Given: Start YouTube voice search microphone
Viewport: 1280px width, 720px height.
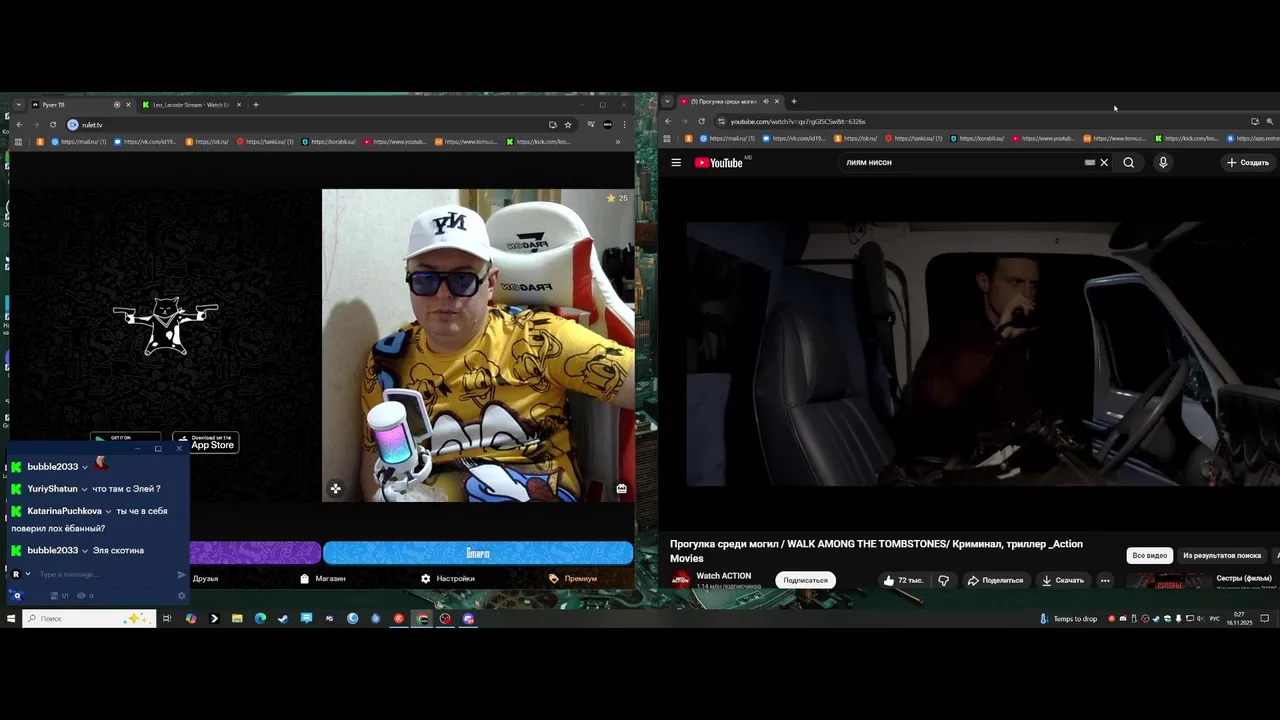Looking at the screenshot, I should [x=1162, y=162].
